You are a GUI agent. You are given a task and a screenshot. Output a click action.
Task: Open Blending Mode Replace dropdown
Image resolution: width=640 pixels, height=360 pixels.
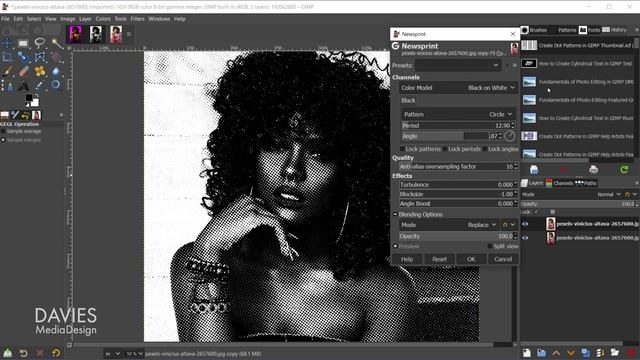449,225
